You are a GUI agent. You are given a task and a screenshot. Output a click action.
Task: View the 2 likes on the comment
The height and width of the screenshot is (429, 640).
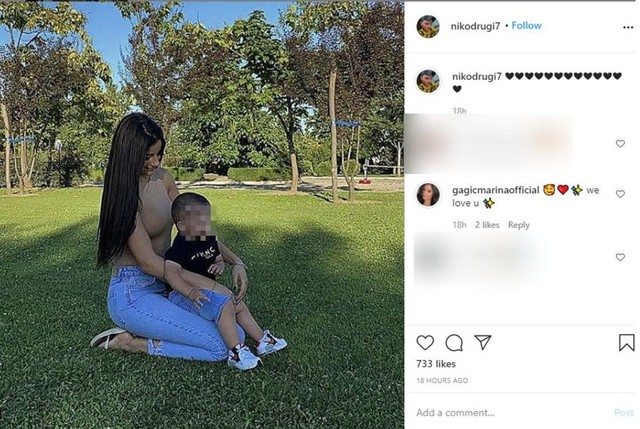coord(487,225)
